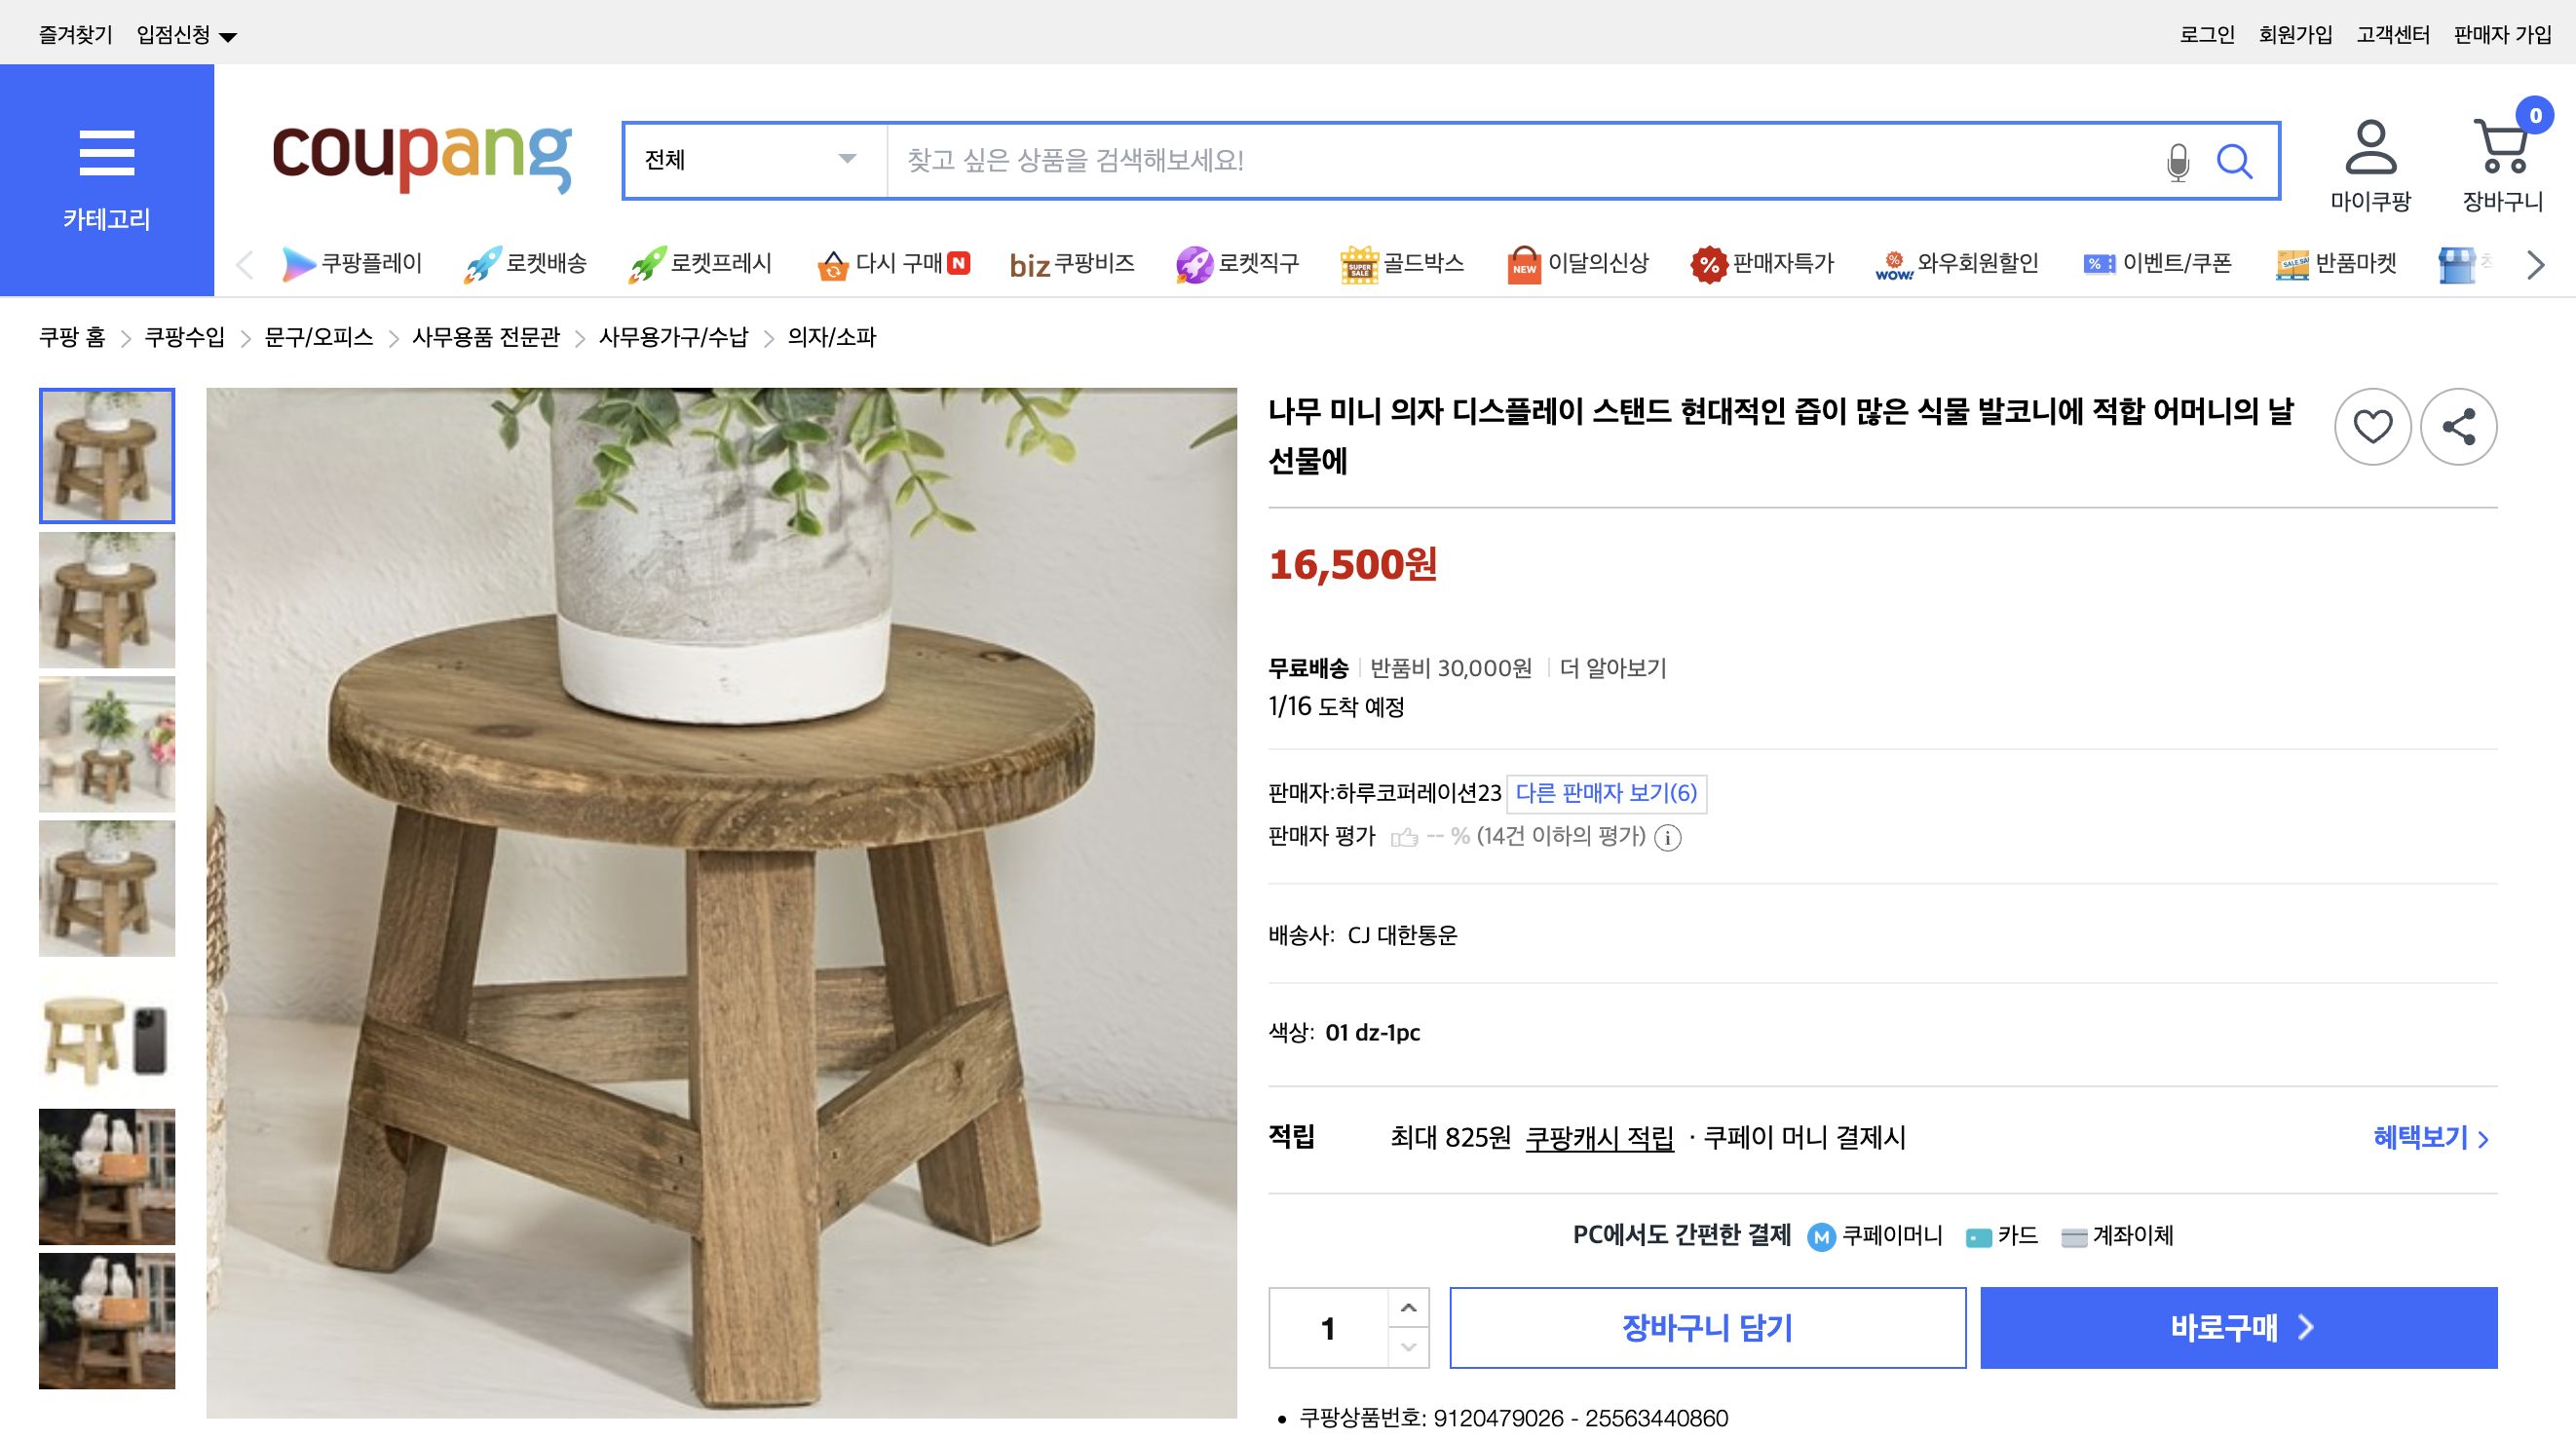Click the search magnifier icon
The width and height of the screenshot is (2576, 1440).
coord(2238,160)
